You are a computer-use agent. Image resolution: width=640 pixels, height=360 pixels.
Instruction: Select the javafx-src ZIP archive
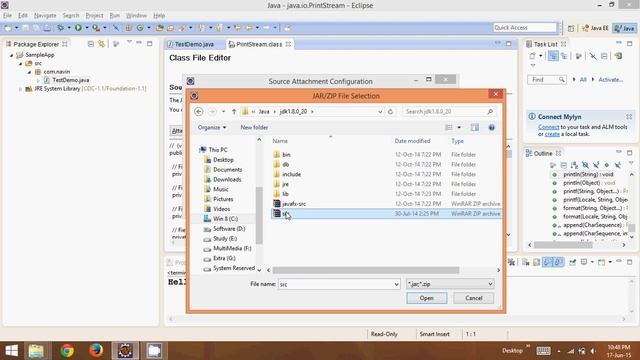coord(386,204)
